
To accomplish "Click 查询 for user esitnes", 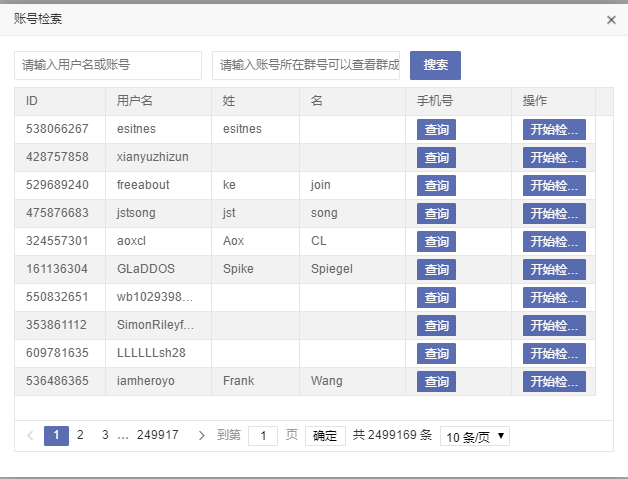I will coord(436,129).
